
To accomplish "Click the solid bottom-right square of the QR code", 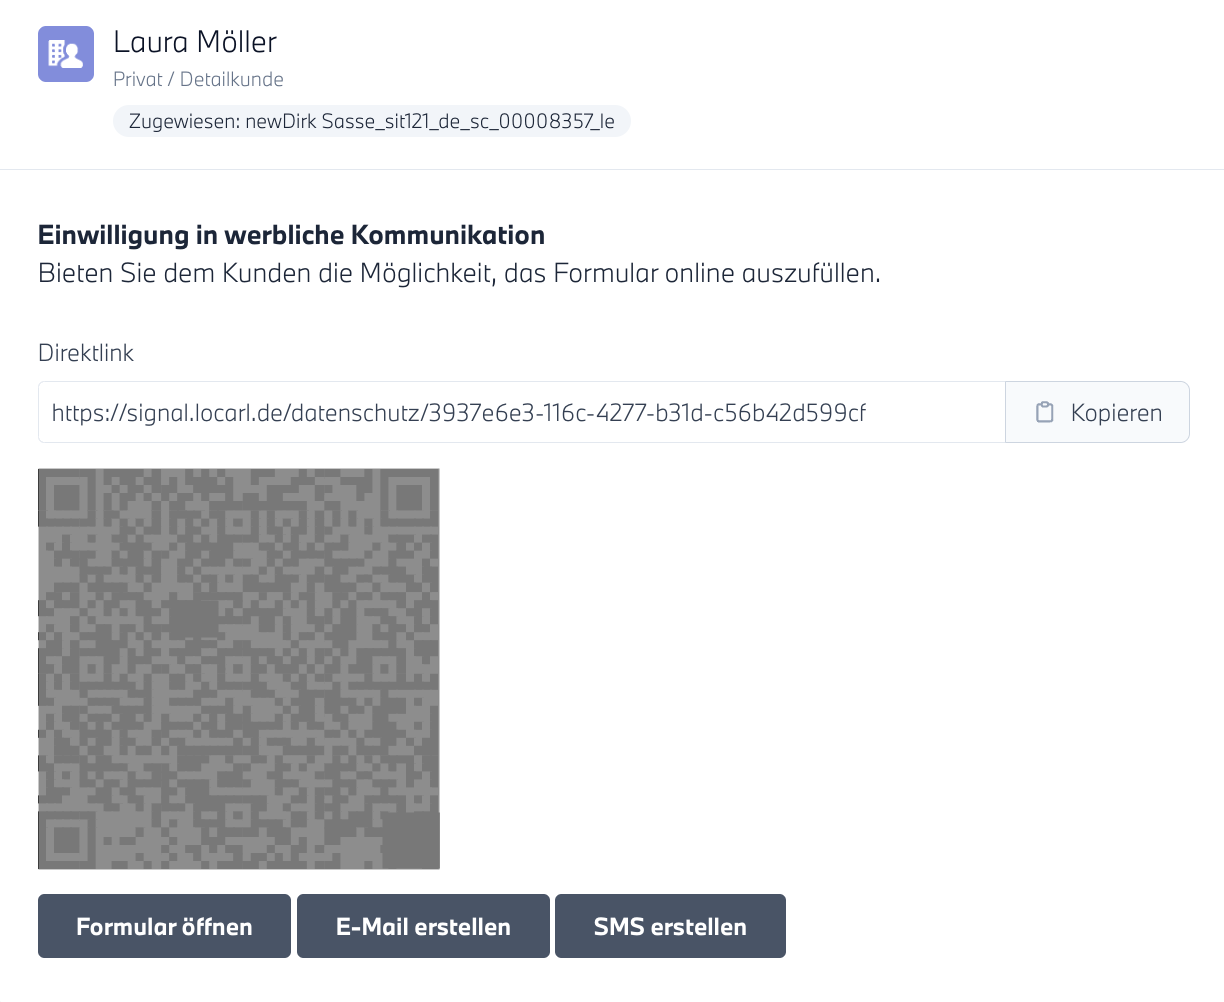I will point(411,840).
